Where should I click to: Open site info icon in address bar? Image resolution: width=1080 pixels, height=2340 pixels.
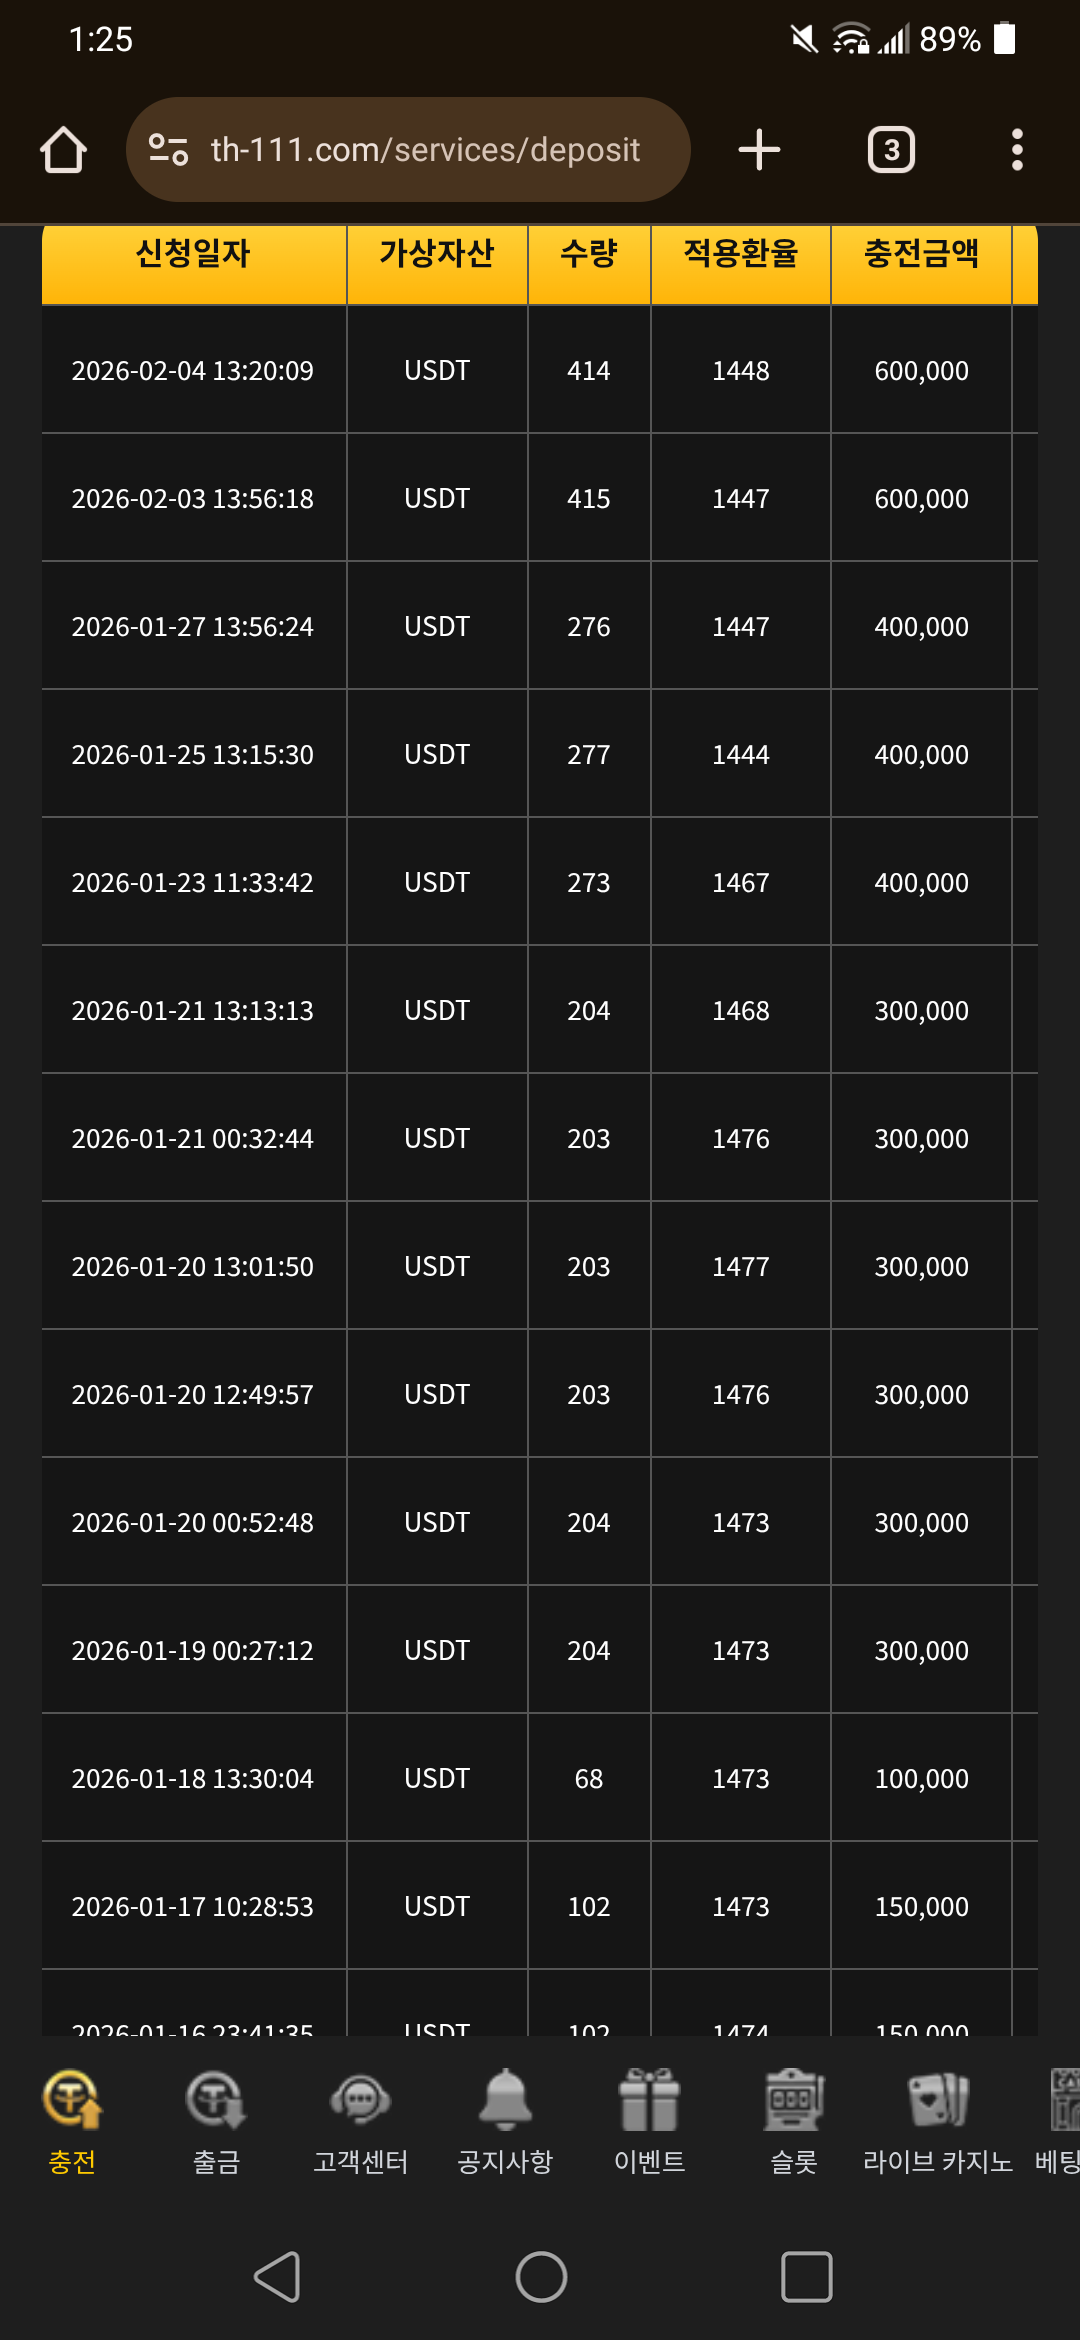click(x=168, y=150)
